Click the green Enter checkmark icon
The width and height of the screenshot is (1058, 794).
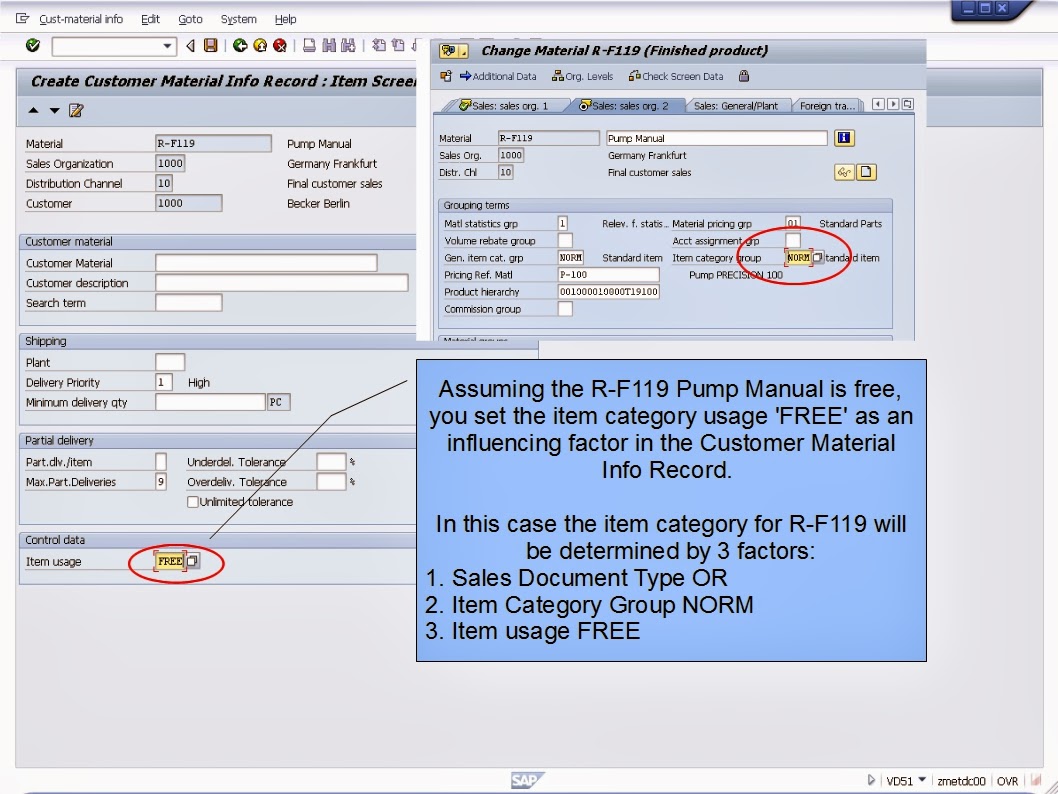click(33, 46)
